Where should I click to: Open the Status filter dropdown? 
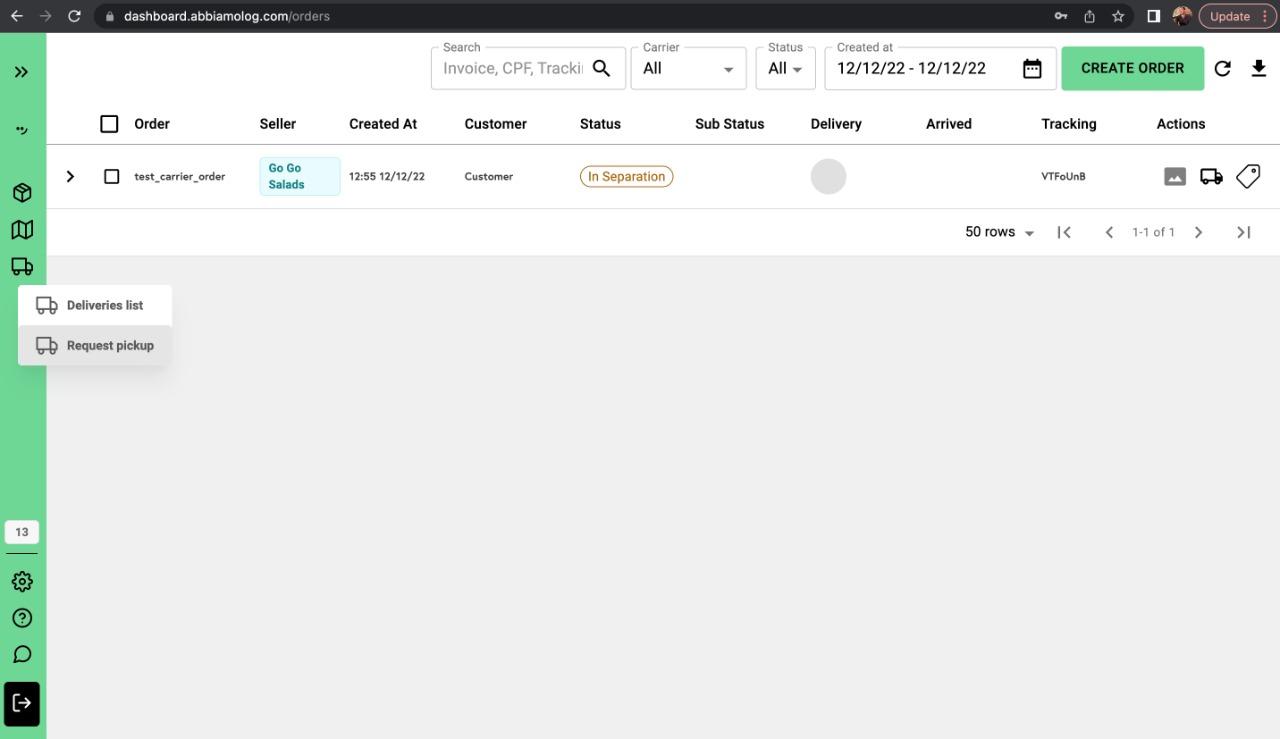[785, 68]
